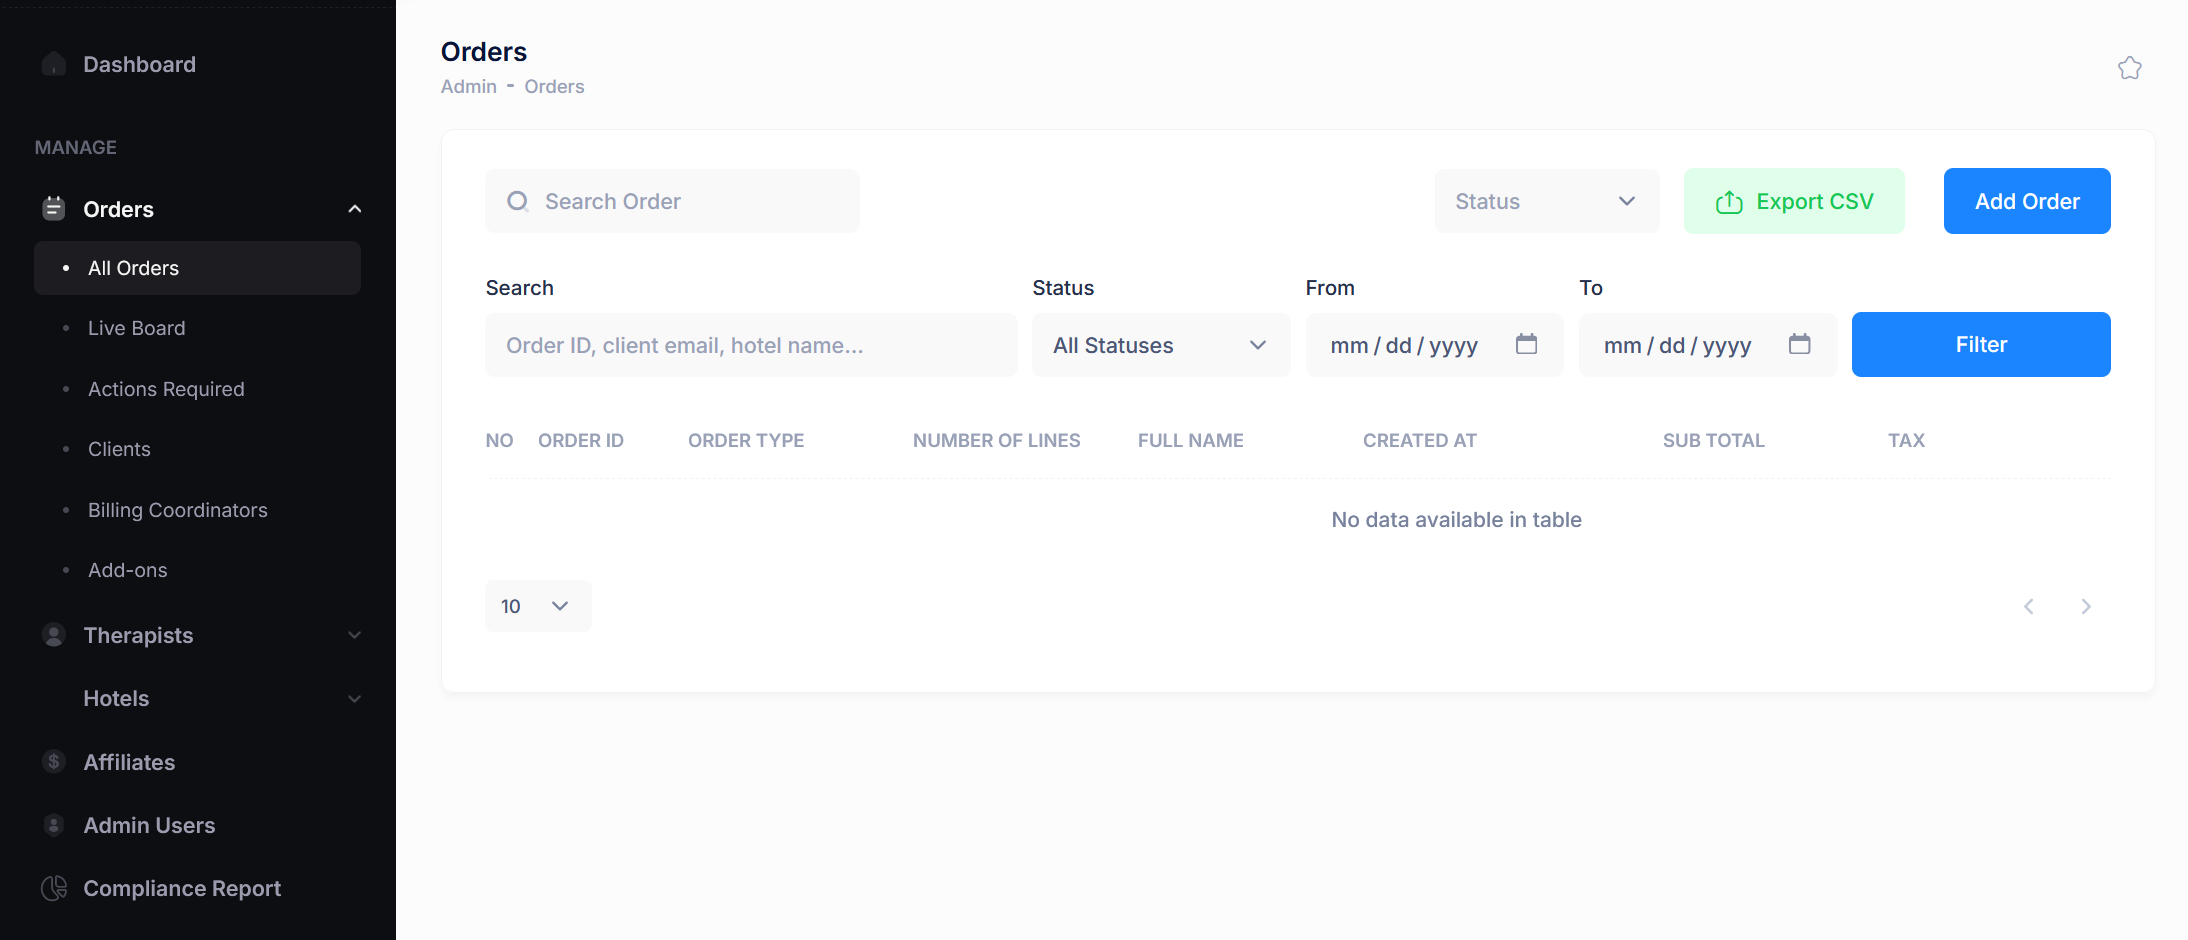2188x940 pixels.
Task: Click the Therapists person icon
Action: click(x=51, y=635)
